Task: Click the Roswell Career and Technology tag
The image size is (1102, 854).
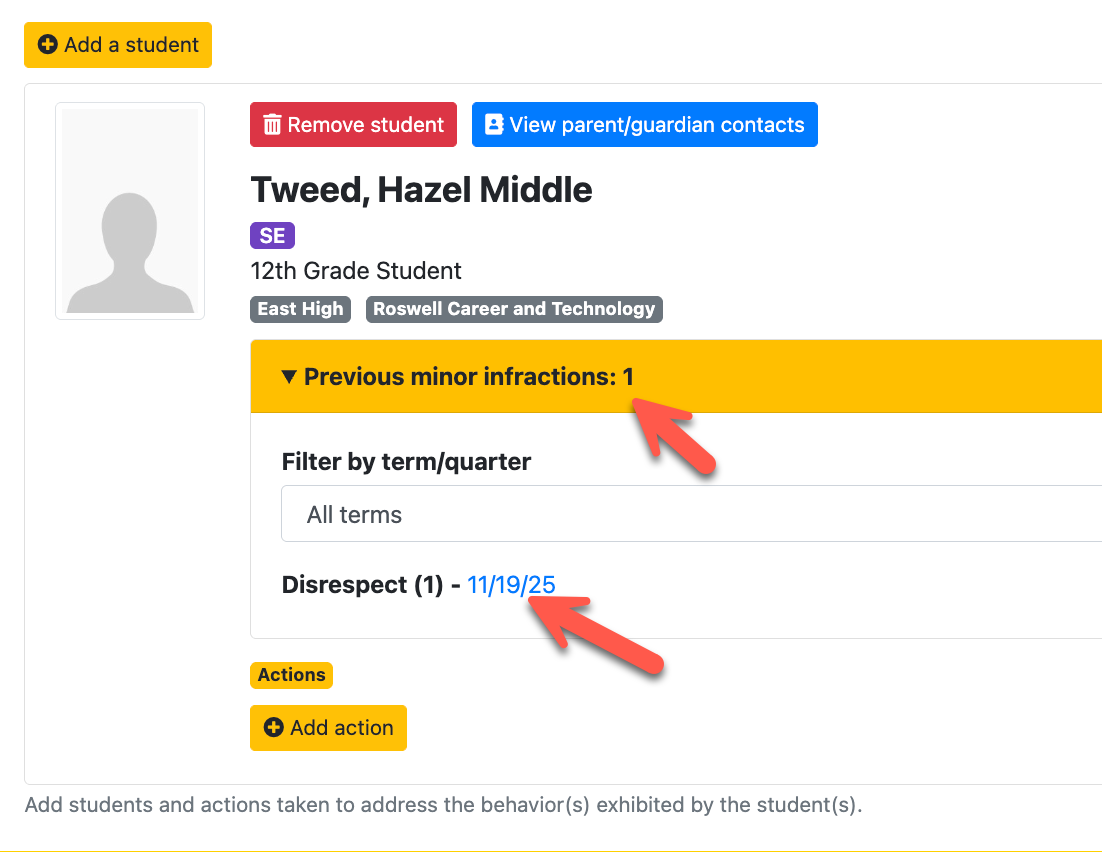Action: (x=514, y=309)
